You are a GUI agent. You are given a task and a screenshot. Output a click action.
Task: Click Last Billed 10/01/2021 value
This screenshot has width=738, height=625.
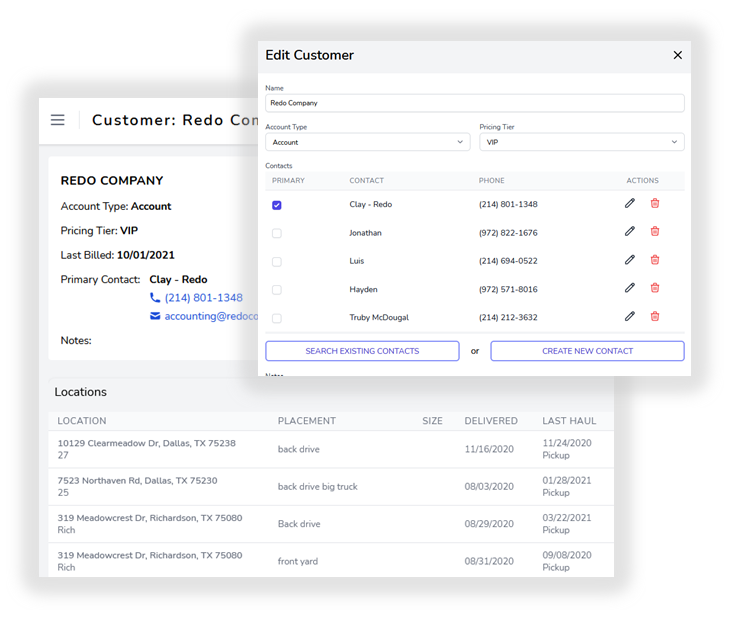click(x=145, y=255)
